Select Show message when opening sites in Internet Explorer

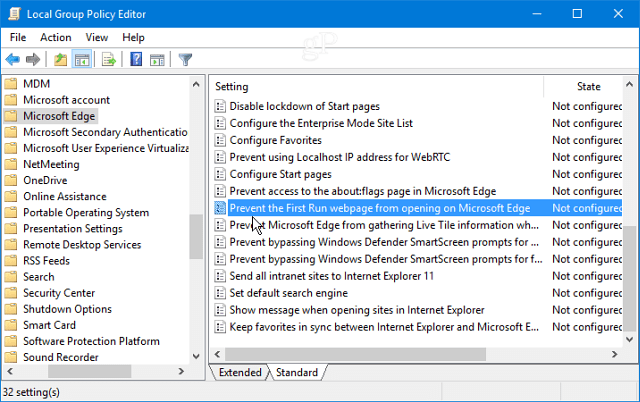pyautogui.click(x=357, y=310)
